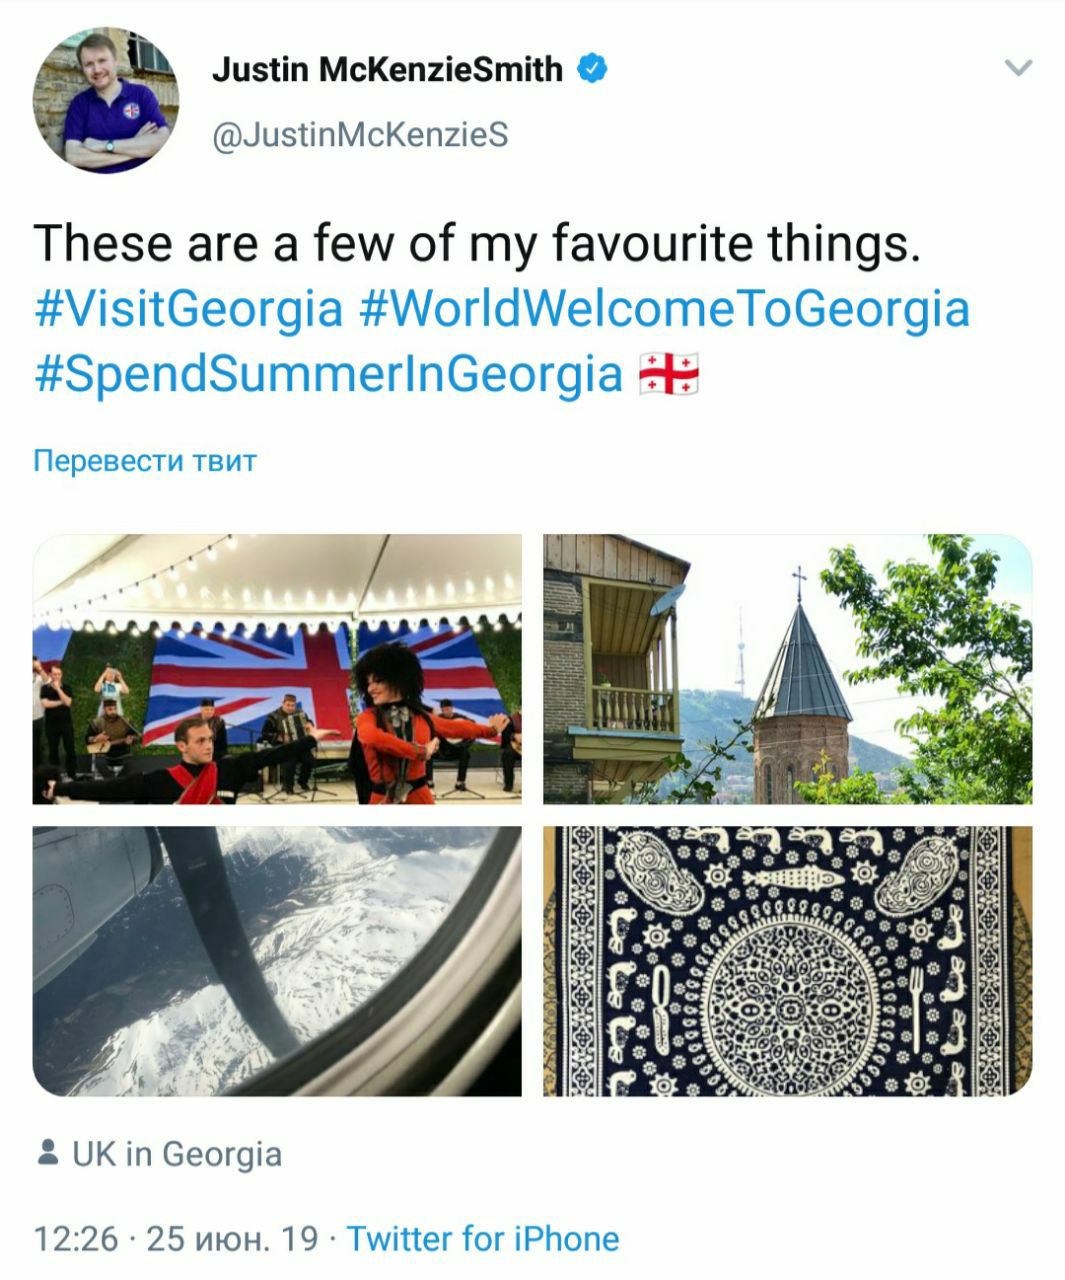Click the blue verified badge
Viewport: 1065px width, 1280px height.
(592, 69)
